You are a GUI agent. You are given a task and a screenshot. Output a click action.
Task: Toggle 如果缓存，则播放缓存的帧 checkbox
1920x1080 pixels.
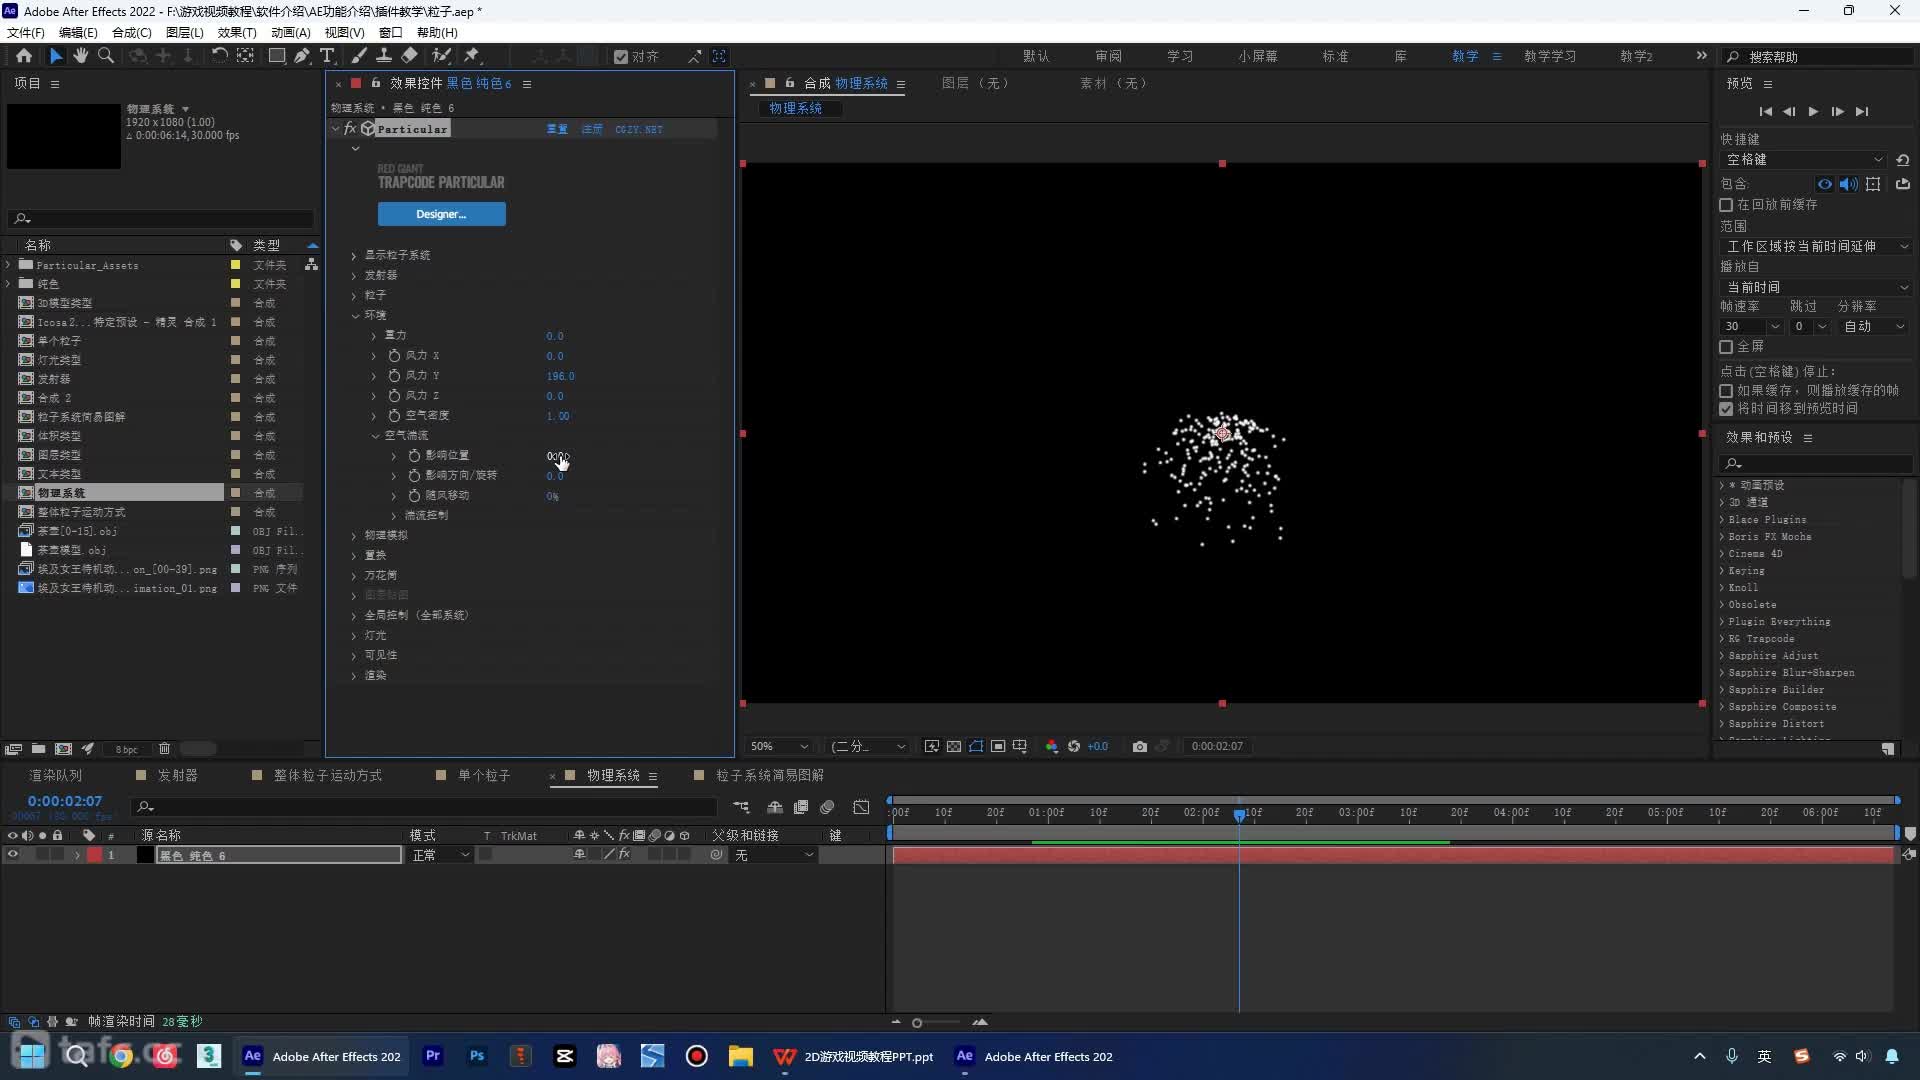tap(1726, 391)
